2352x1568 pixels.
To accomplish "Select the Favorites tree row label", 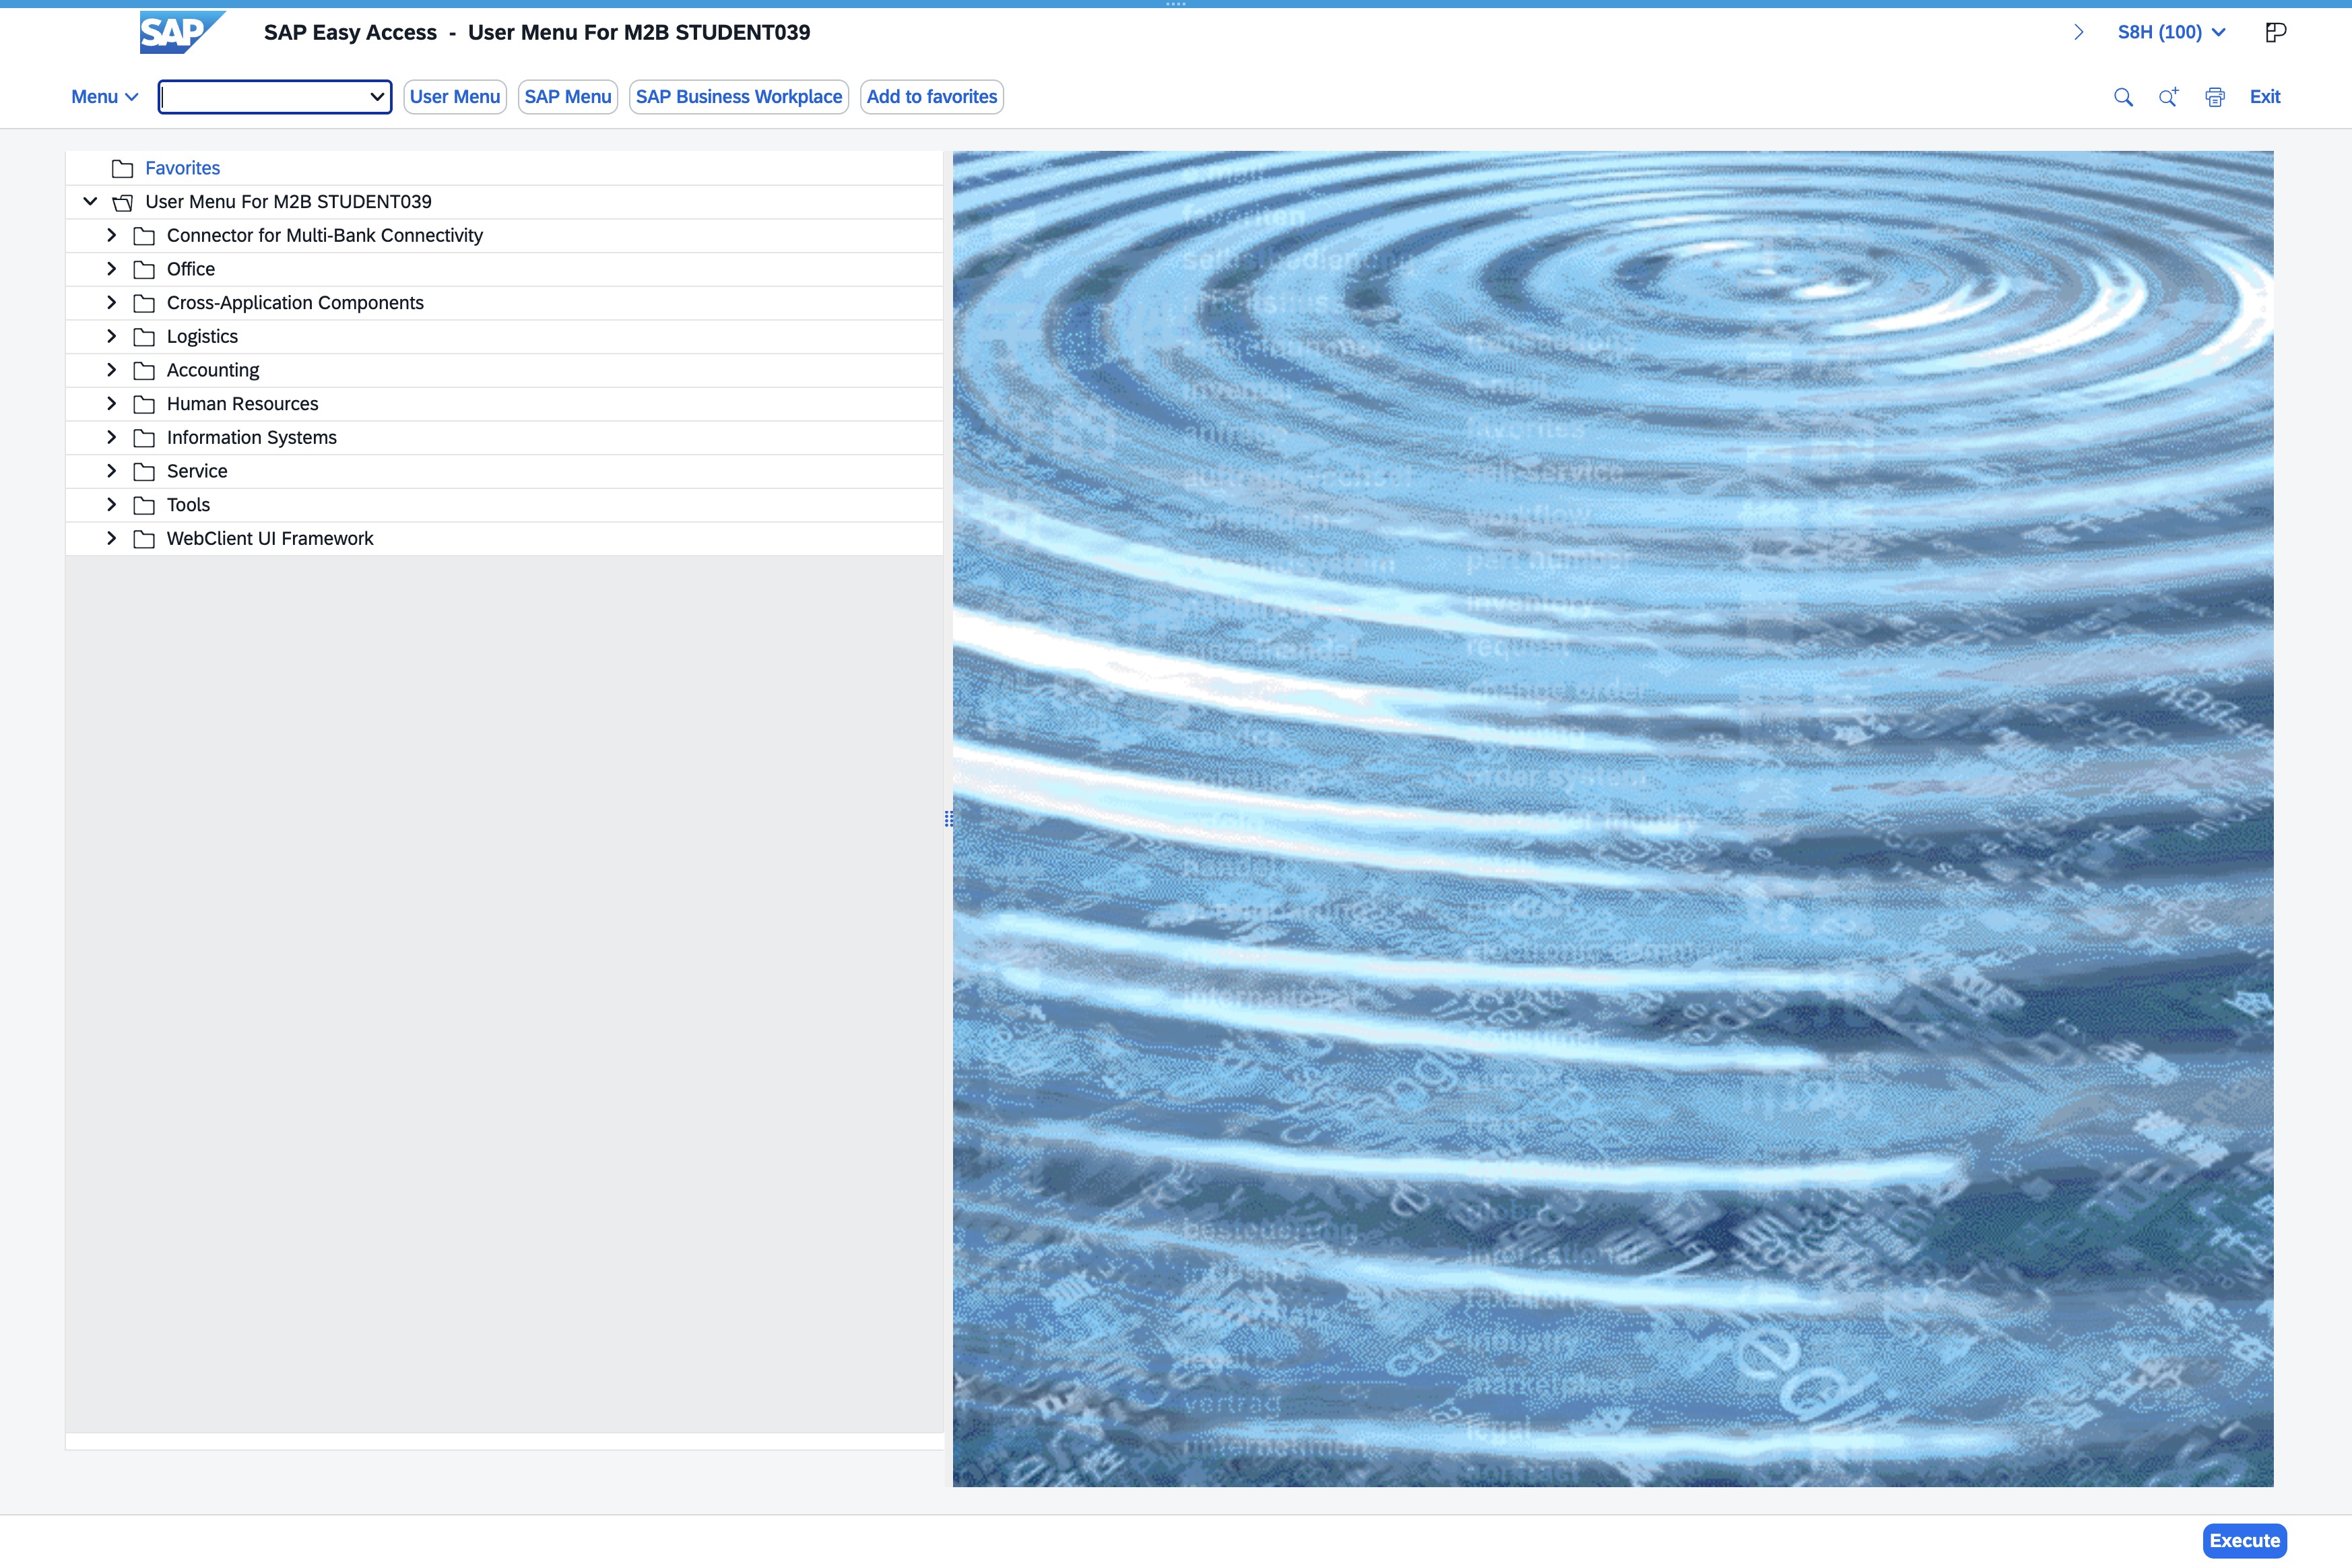I will coord(182,168).
